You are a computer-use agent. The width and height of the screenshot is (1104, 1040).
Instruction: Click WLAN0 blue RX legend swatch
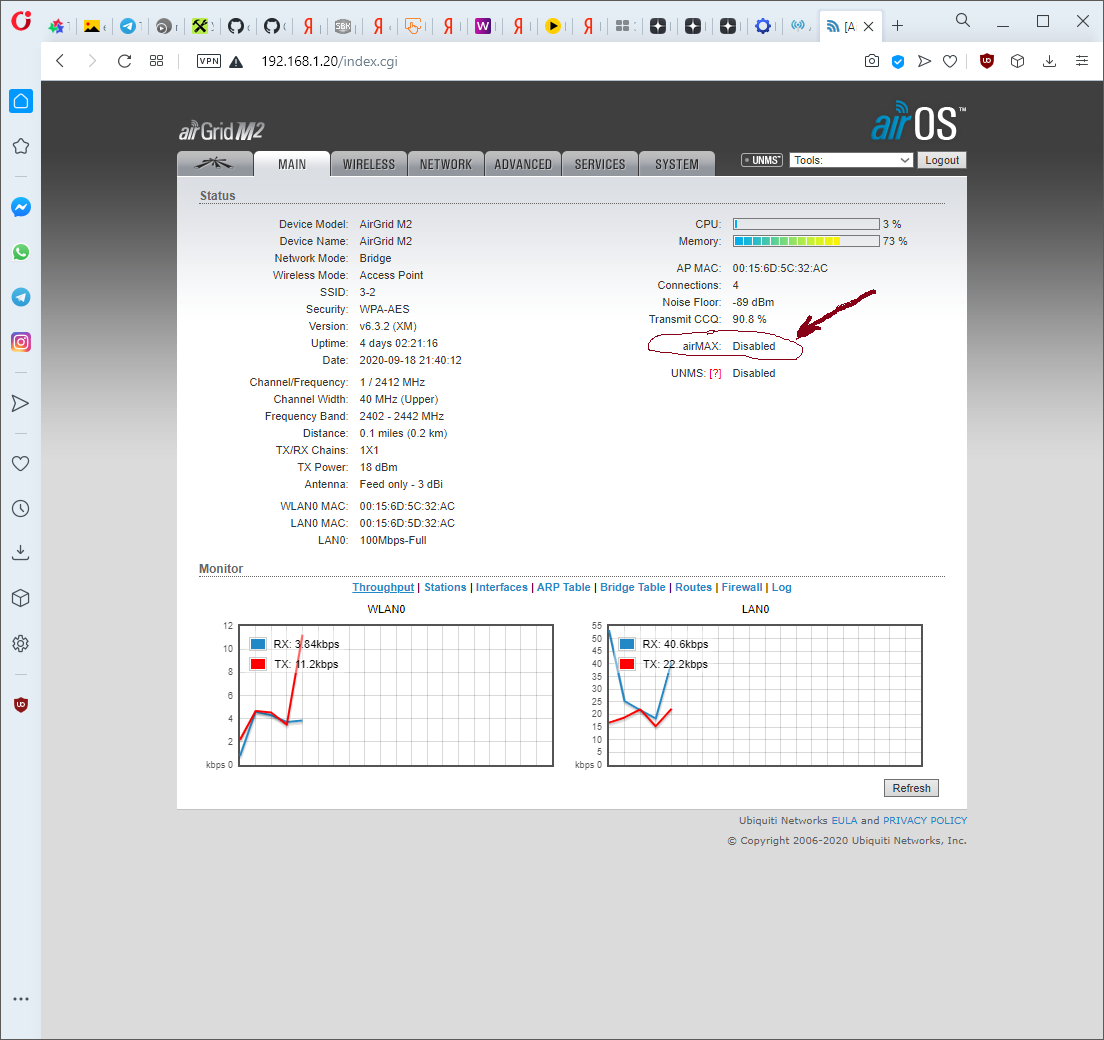click(258, 644)
